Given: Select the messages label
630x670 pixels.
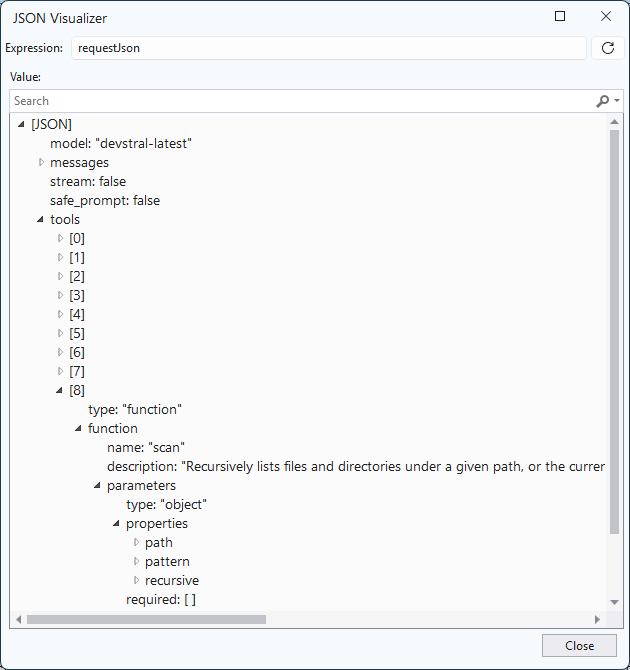Looking at the screenshot, I should point(79,163).
